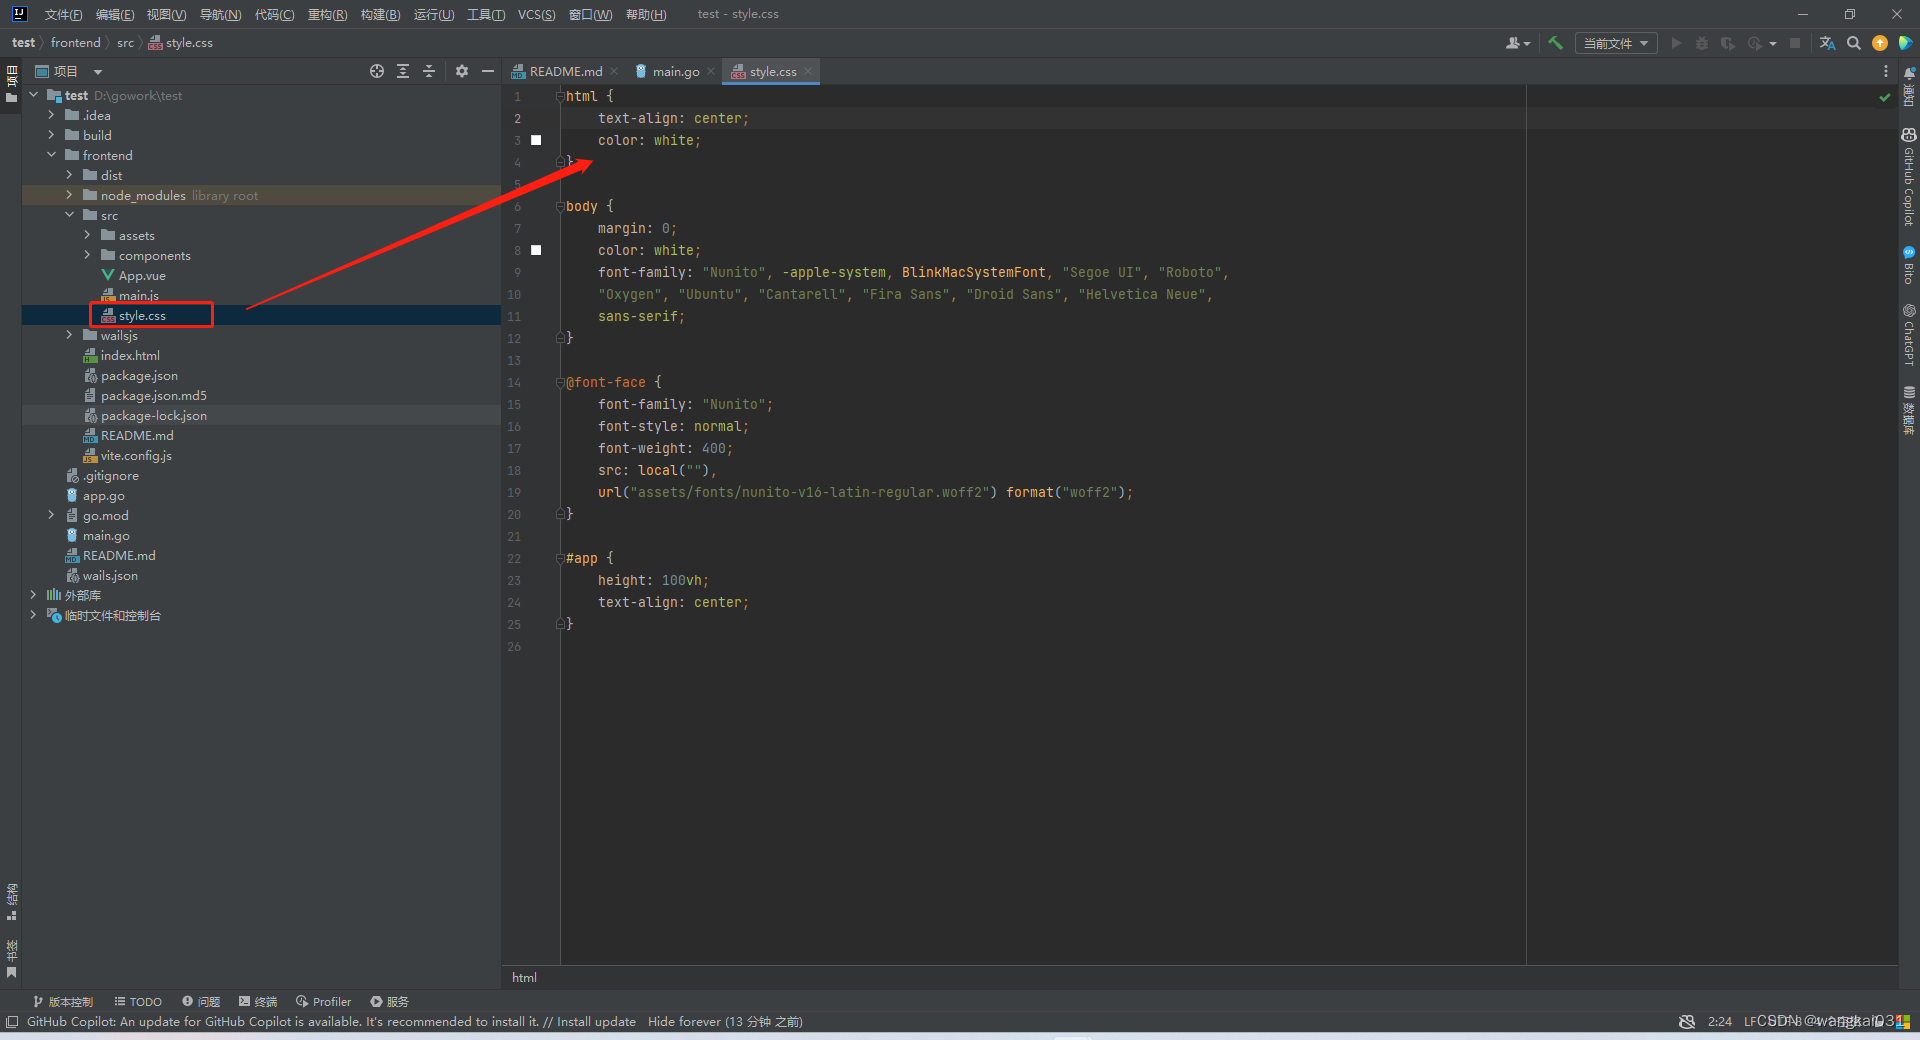Viewport: 1920px width, 1040px height.
Task: Open the 当前文件 run configuration dropdown
Action: coord(1616,43)
